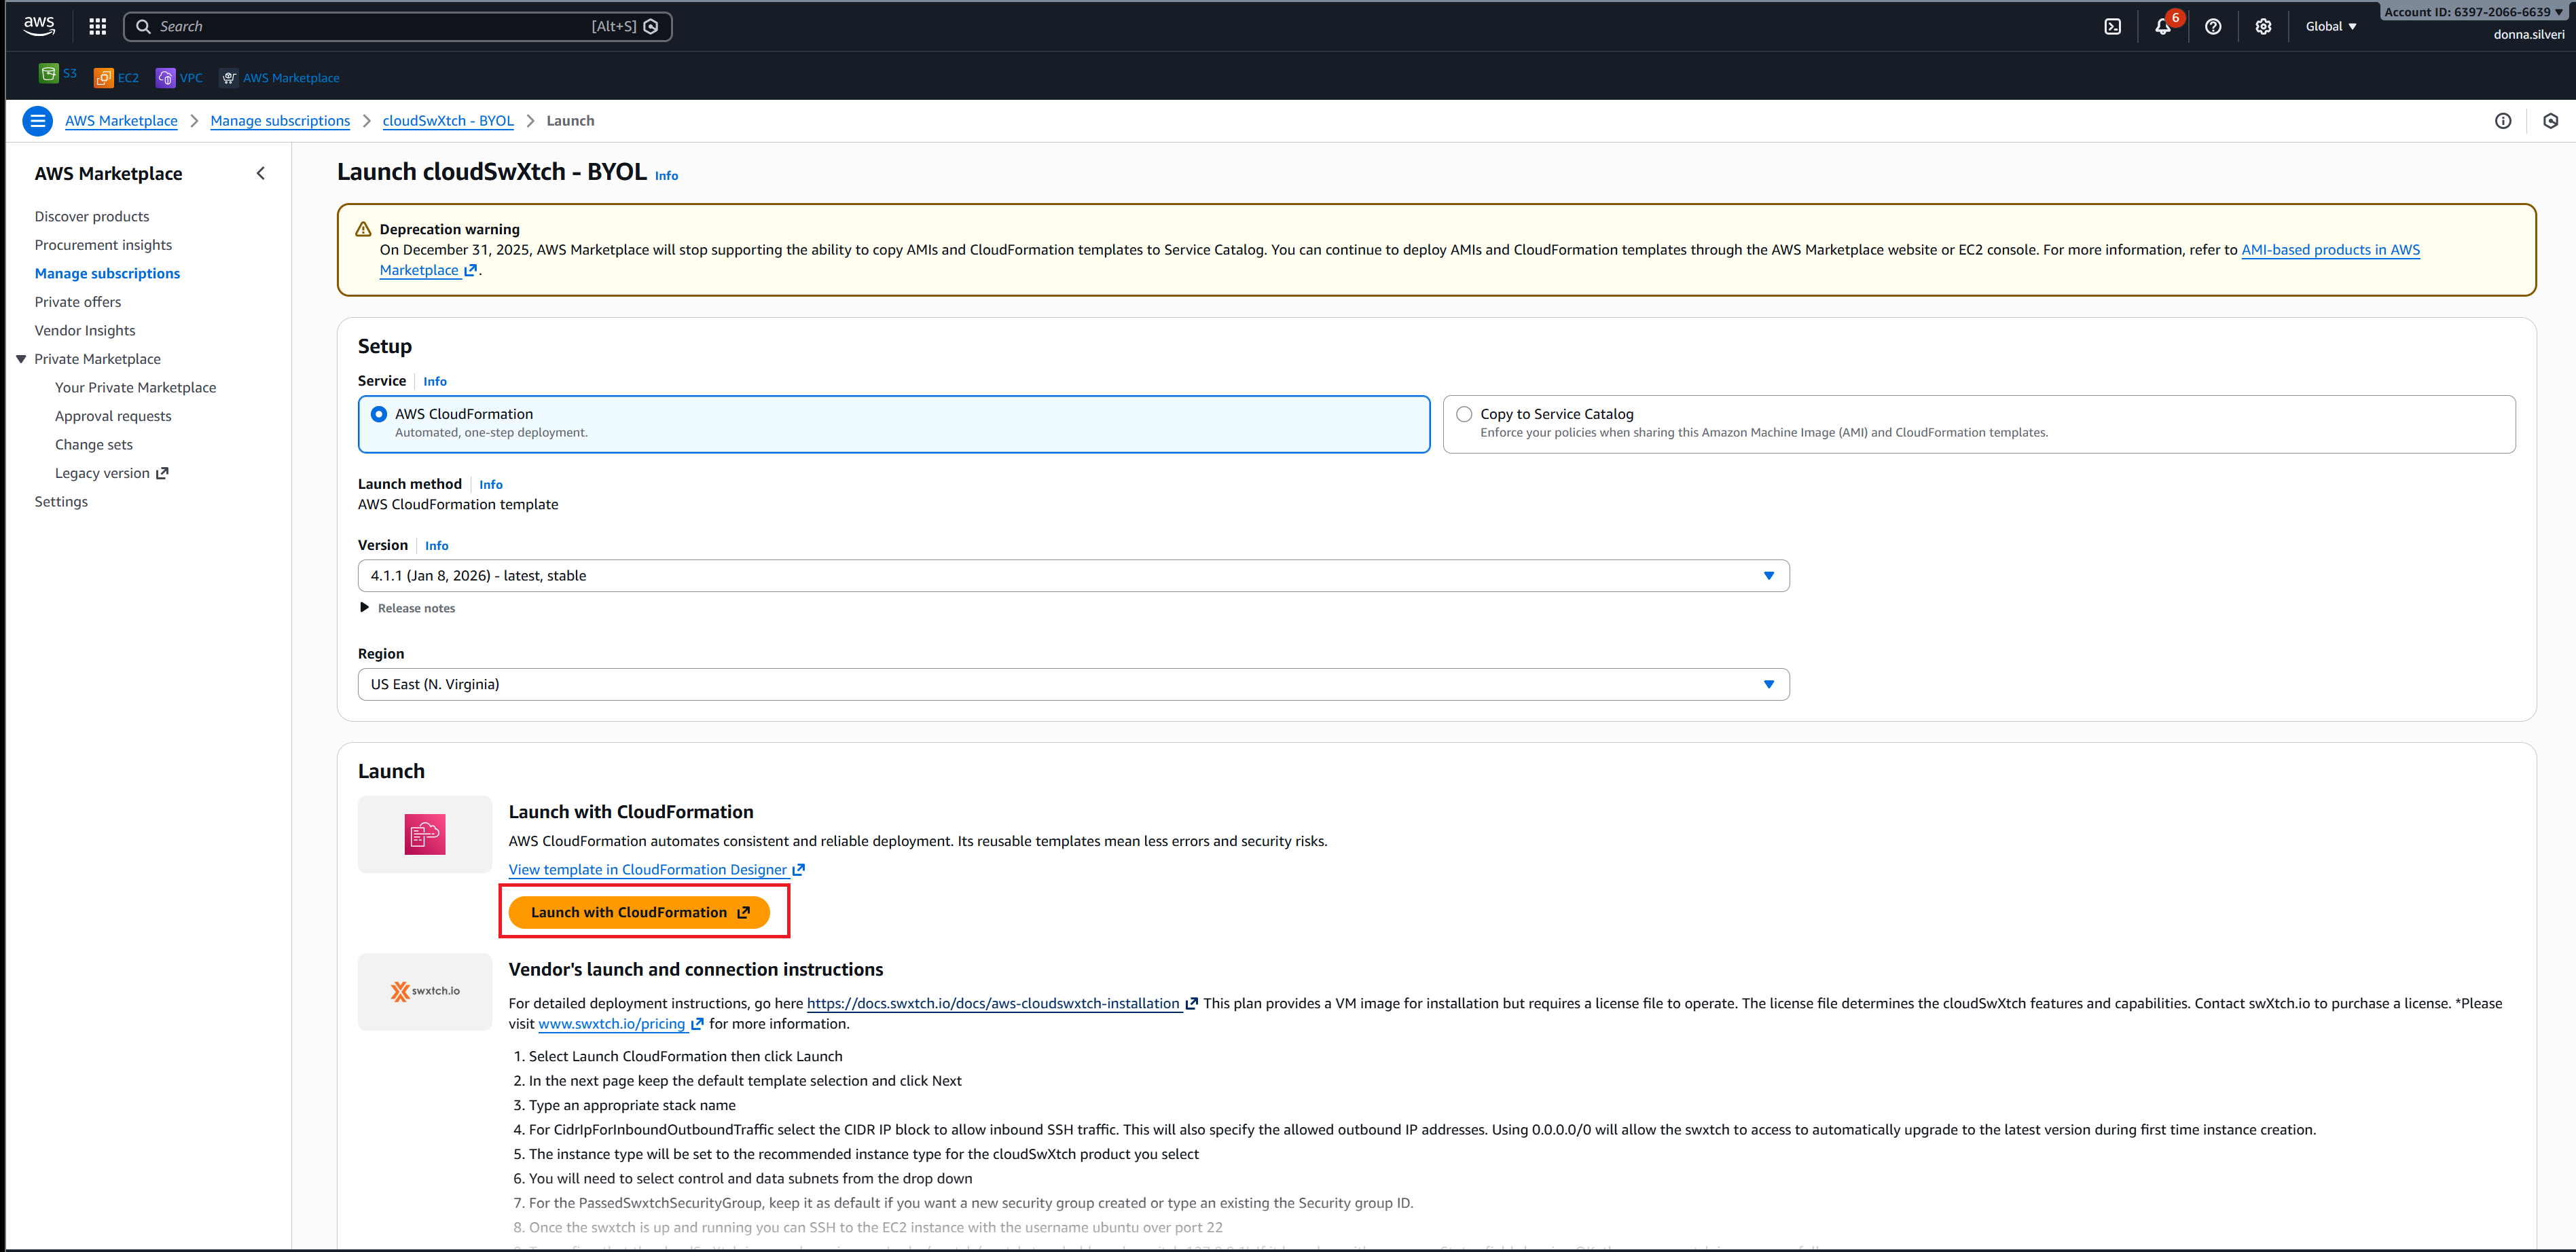This screenshot has width=2576, height=1252.
Task: Toggle the hamburger navigation menu button
Action: pos(37,121)
